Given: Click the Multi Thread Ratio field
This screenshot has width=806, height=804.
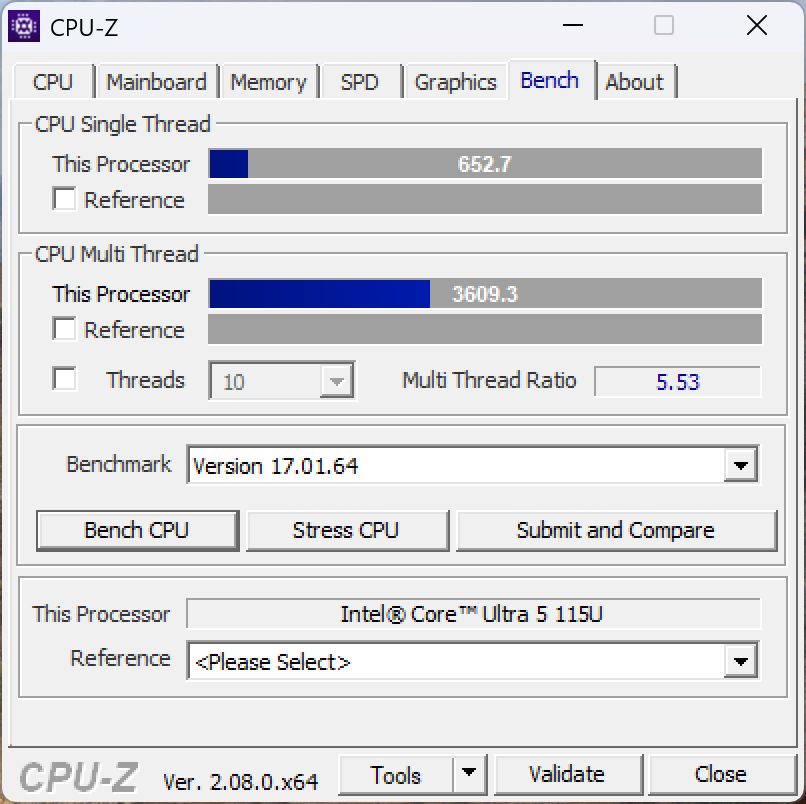Looking at the screenshot, I should click(677, 381).
